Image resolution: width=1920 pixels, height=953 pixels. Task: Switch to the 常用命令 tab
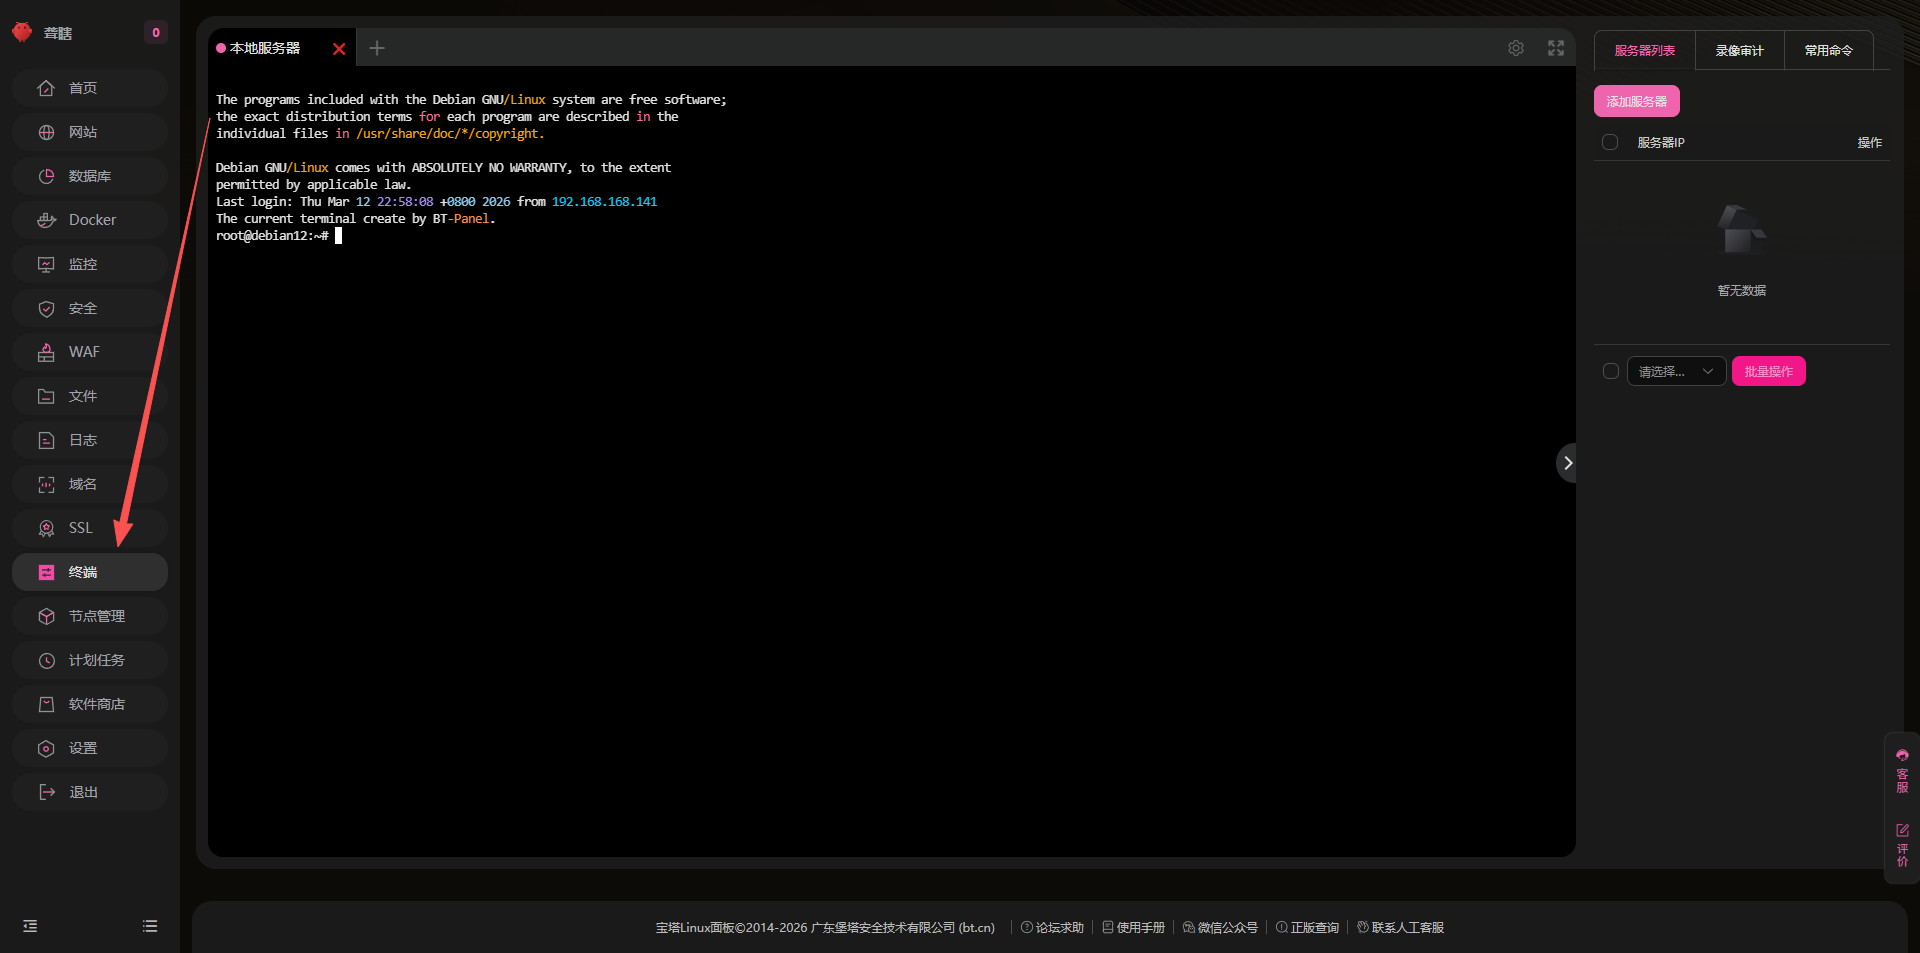(x=1828, y=50)
